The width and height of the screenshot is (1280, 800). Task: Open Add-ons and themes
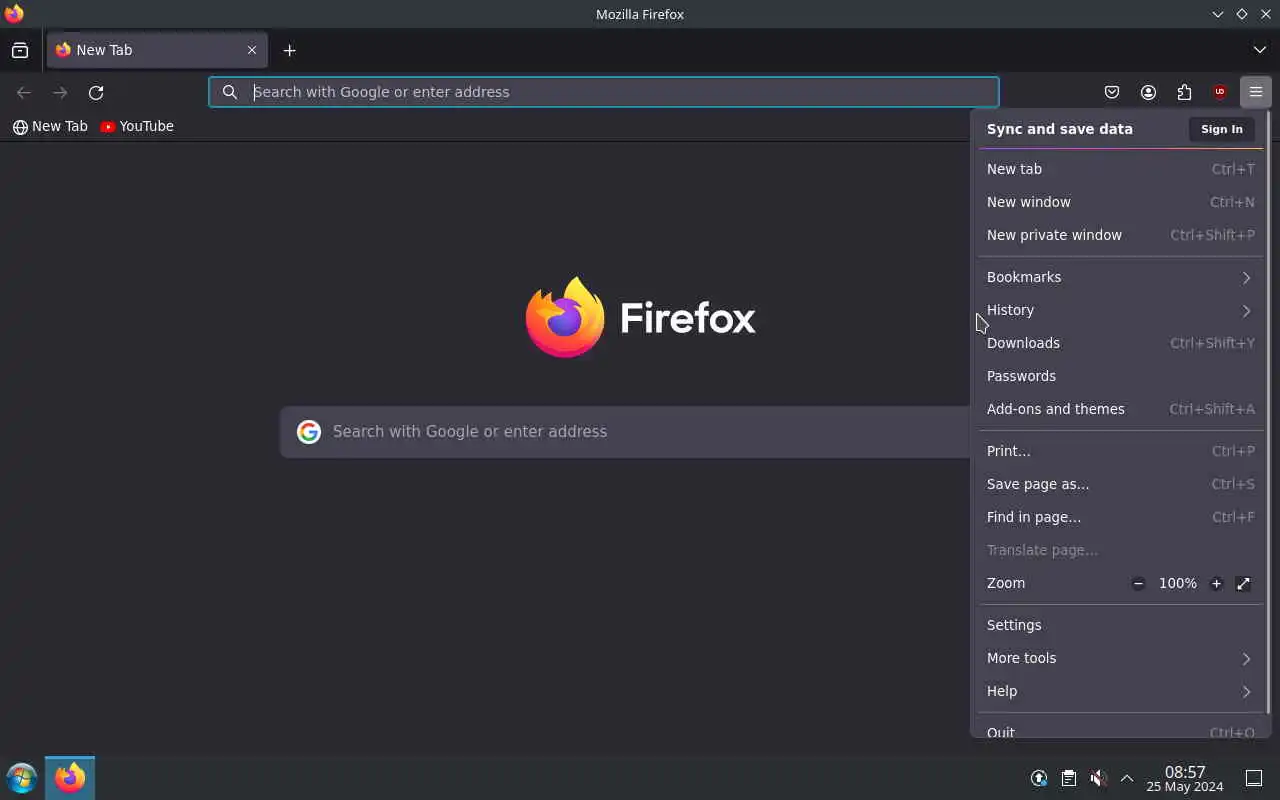(x=1120, y=409)
